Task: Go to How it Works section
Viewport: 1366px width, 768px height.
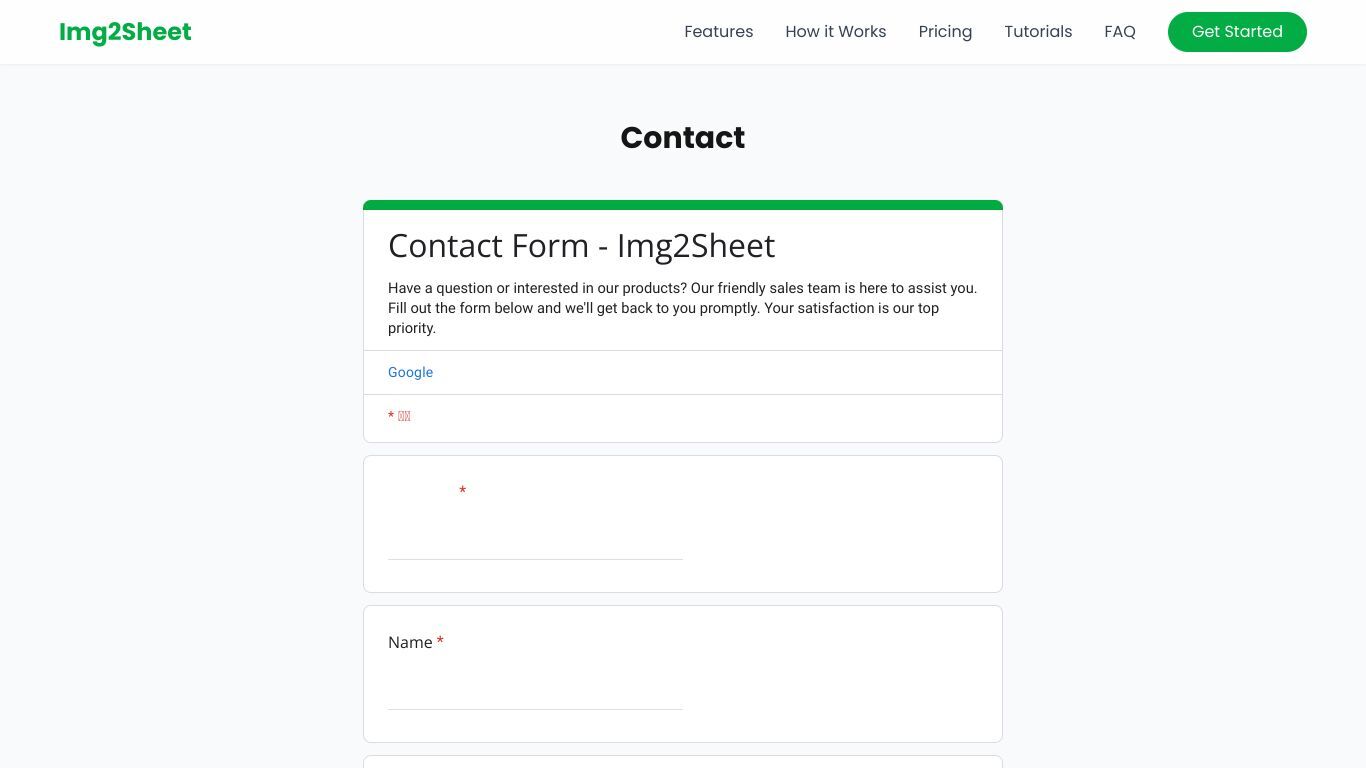Action: (x=835, y=32)
